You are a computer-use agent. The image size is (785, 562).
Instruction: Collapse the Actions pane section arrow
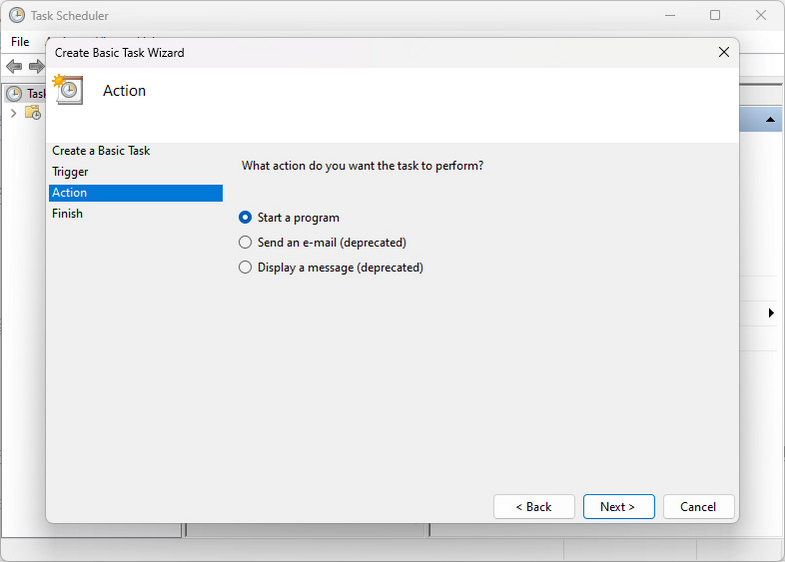770,120
